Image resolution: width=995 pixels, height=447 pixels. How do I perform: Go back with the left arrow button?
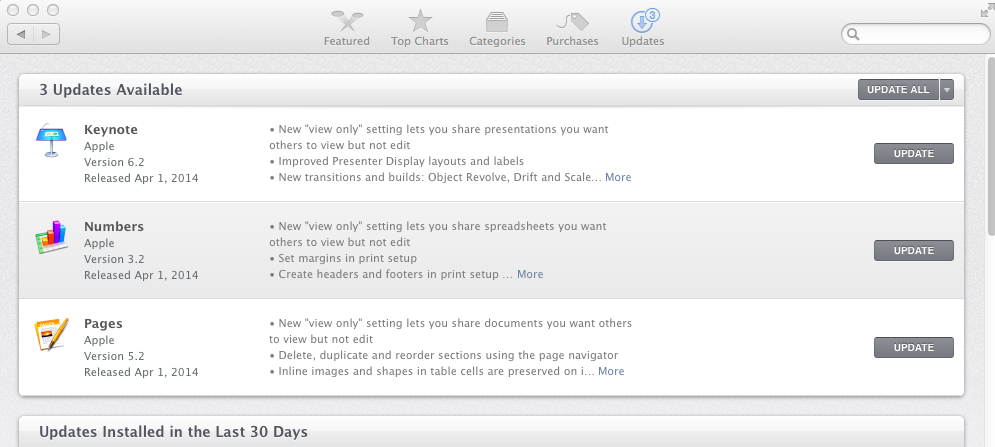click(21, 34)
